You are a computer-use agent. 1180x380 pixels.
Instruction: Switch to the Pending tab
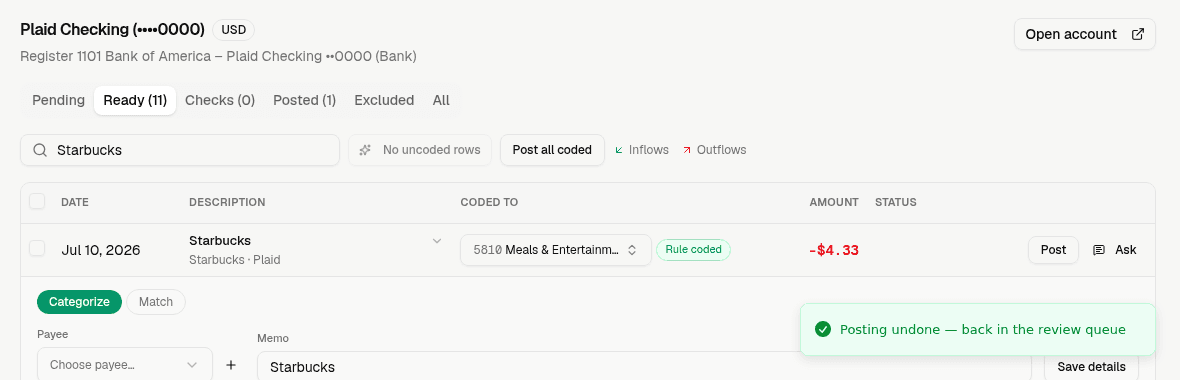click(59, 100)
